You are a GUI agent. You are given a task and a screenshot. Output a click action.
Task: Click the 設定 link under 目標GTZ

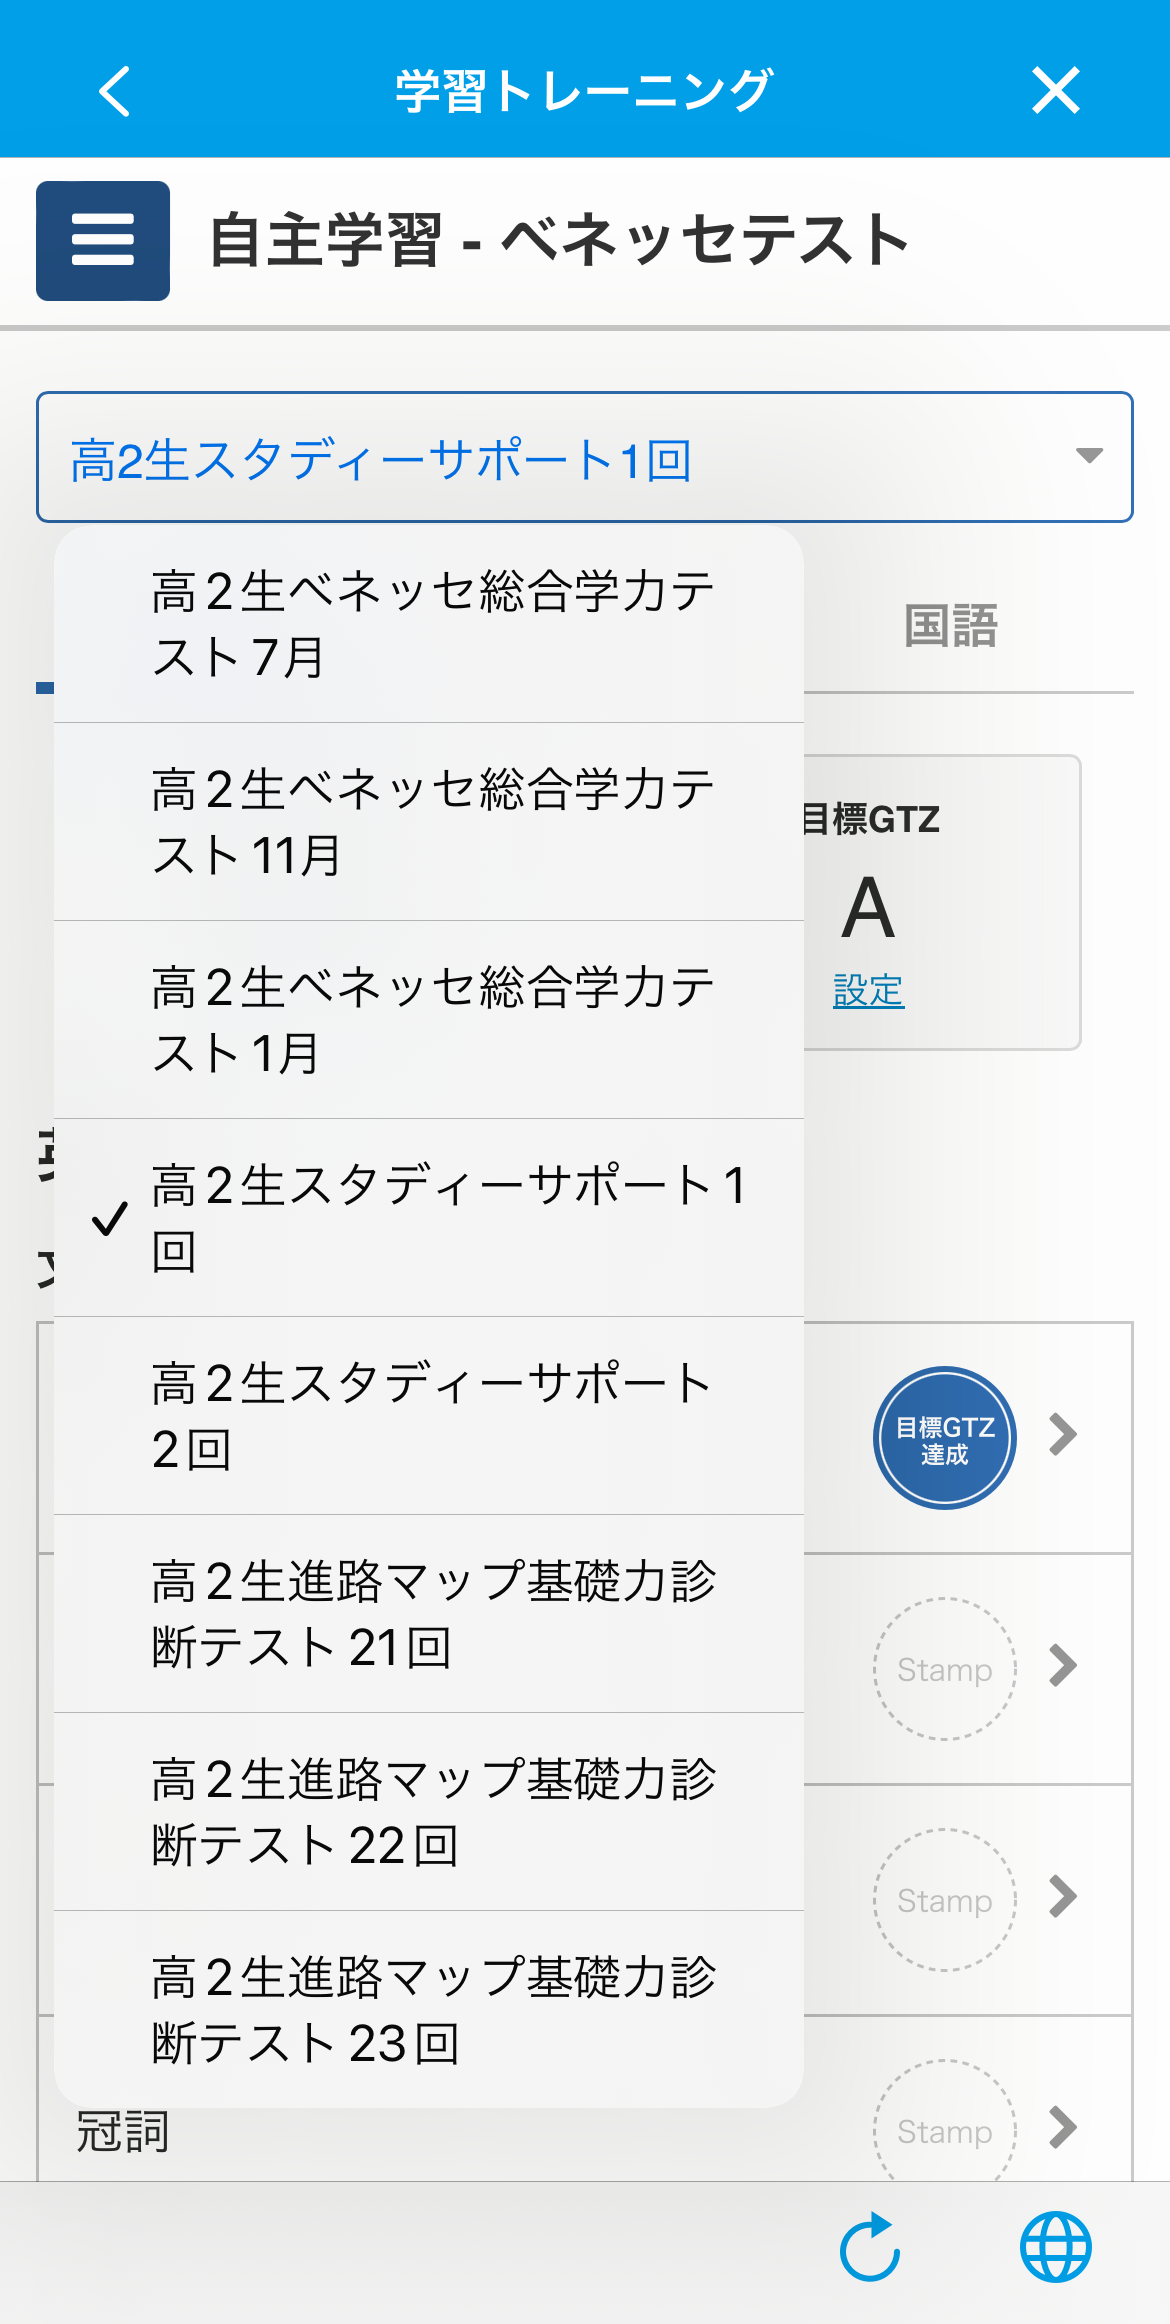(869, 991)
